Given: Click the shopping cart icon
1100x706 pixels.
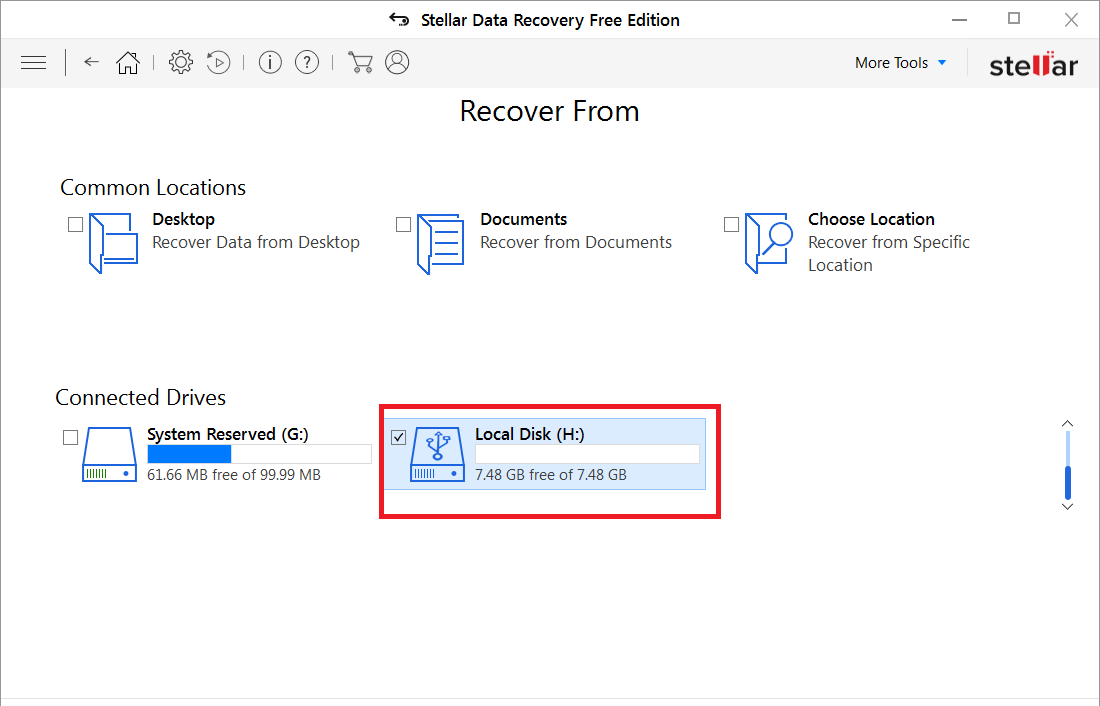Looking at the screenshot, I should pyautogui.click(x=360, y=62).
